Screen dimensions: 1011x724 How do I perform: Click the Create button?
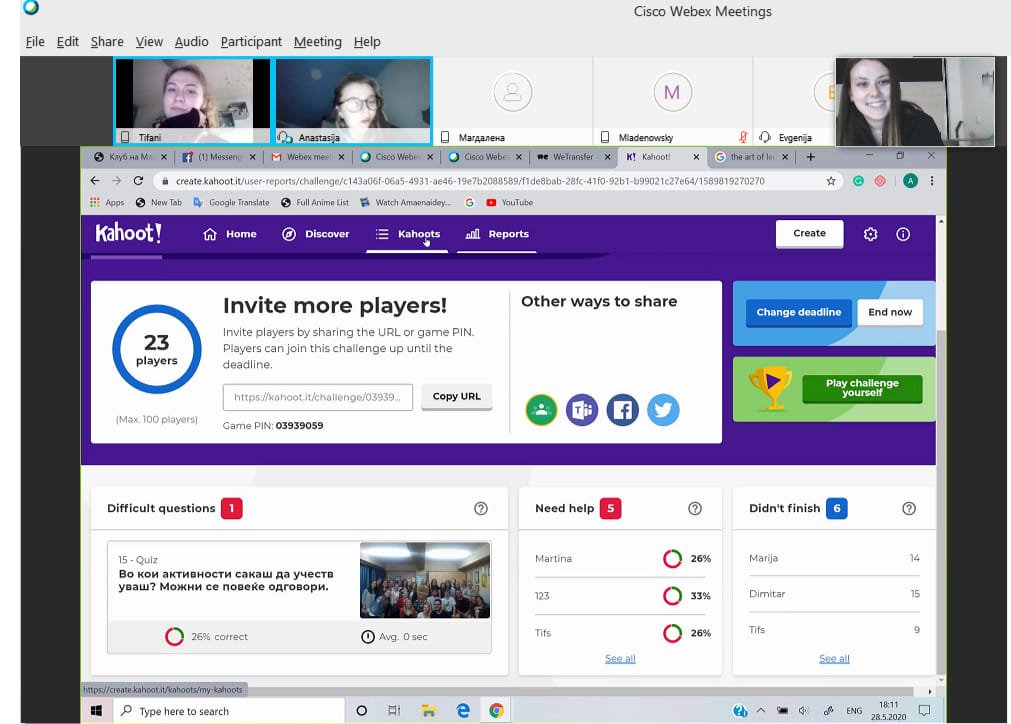[809, 233]
